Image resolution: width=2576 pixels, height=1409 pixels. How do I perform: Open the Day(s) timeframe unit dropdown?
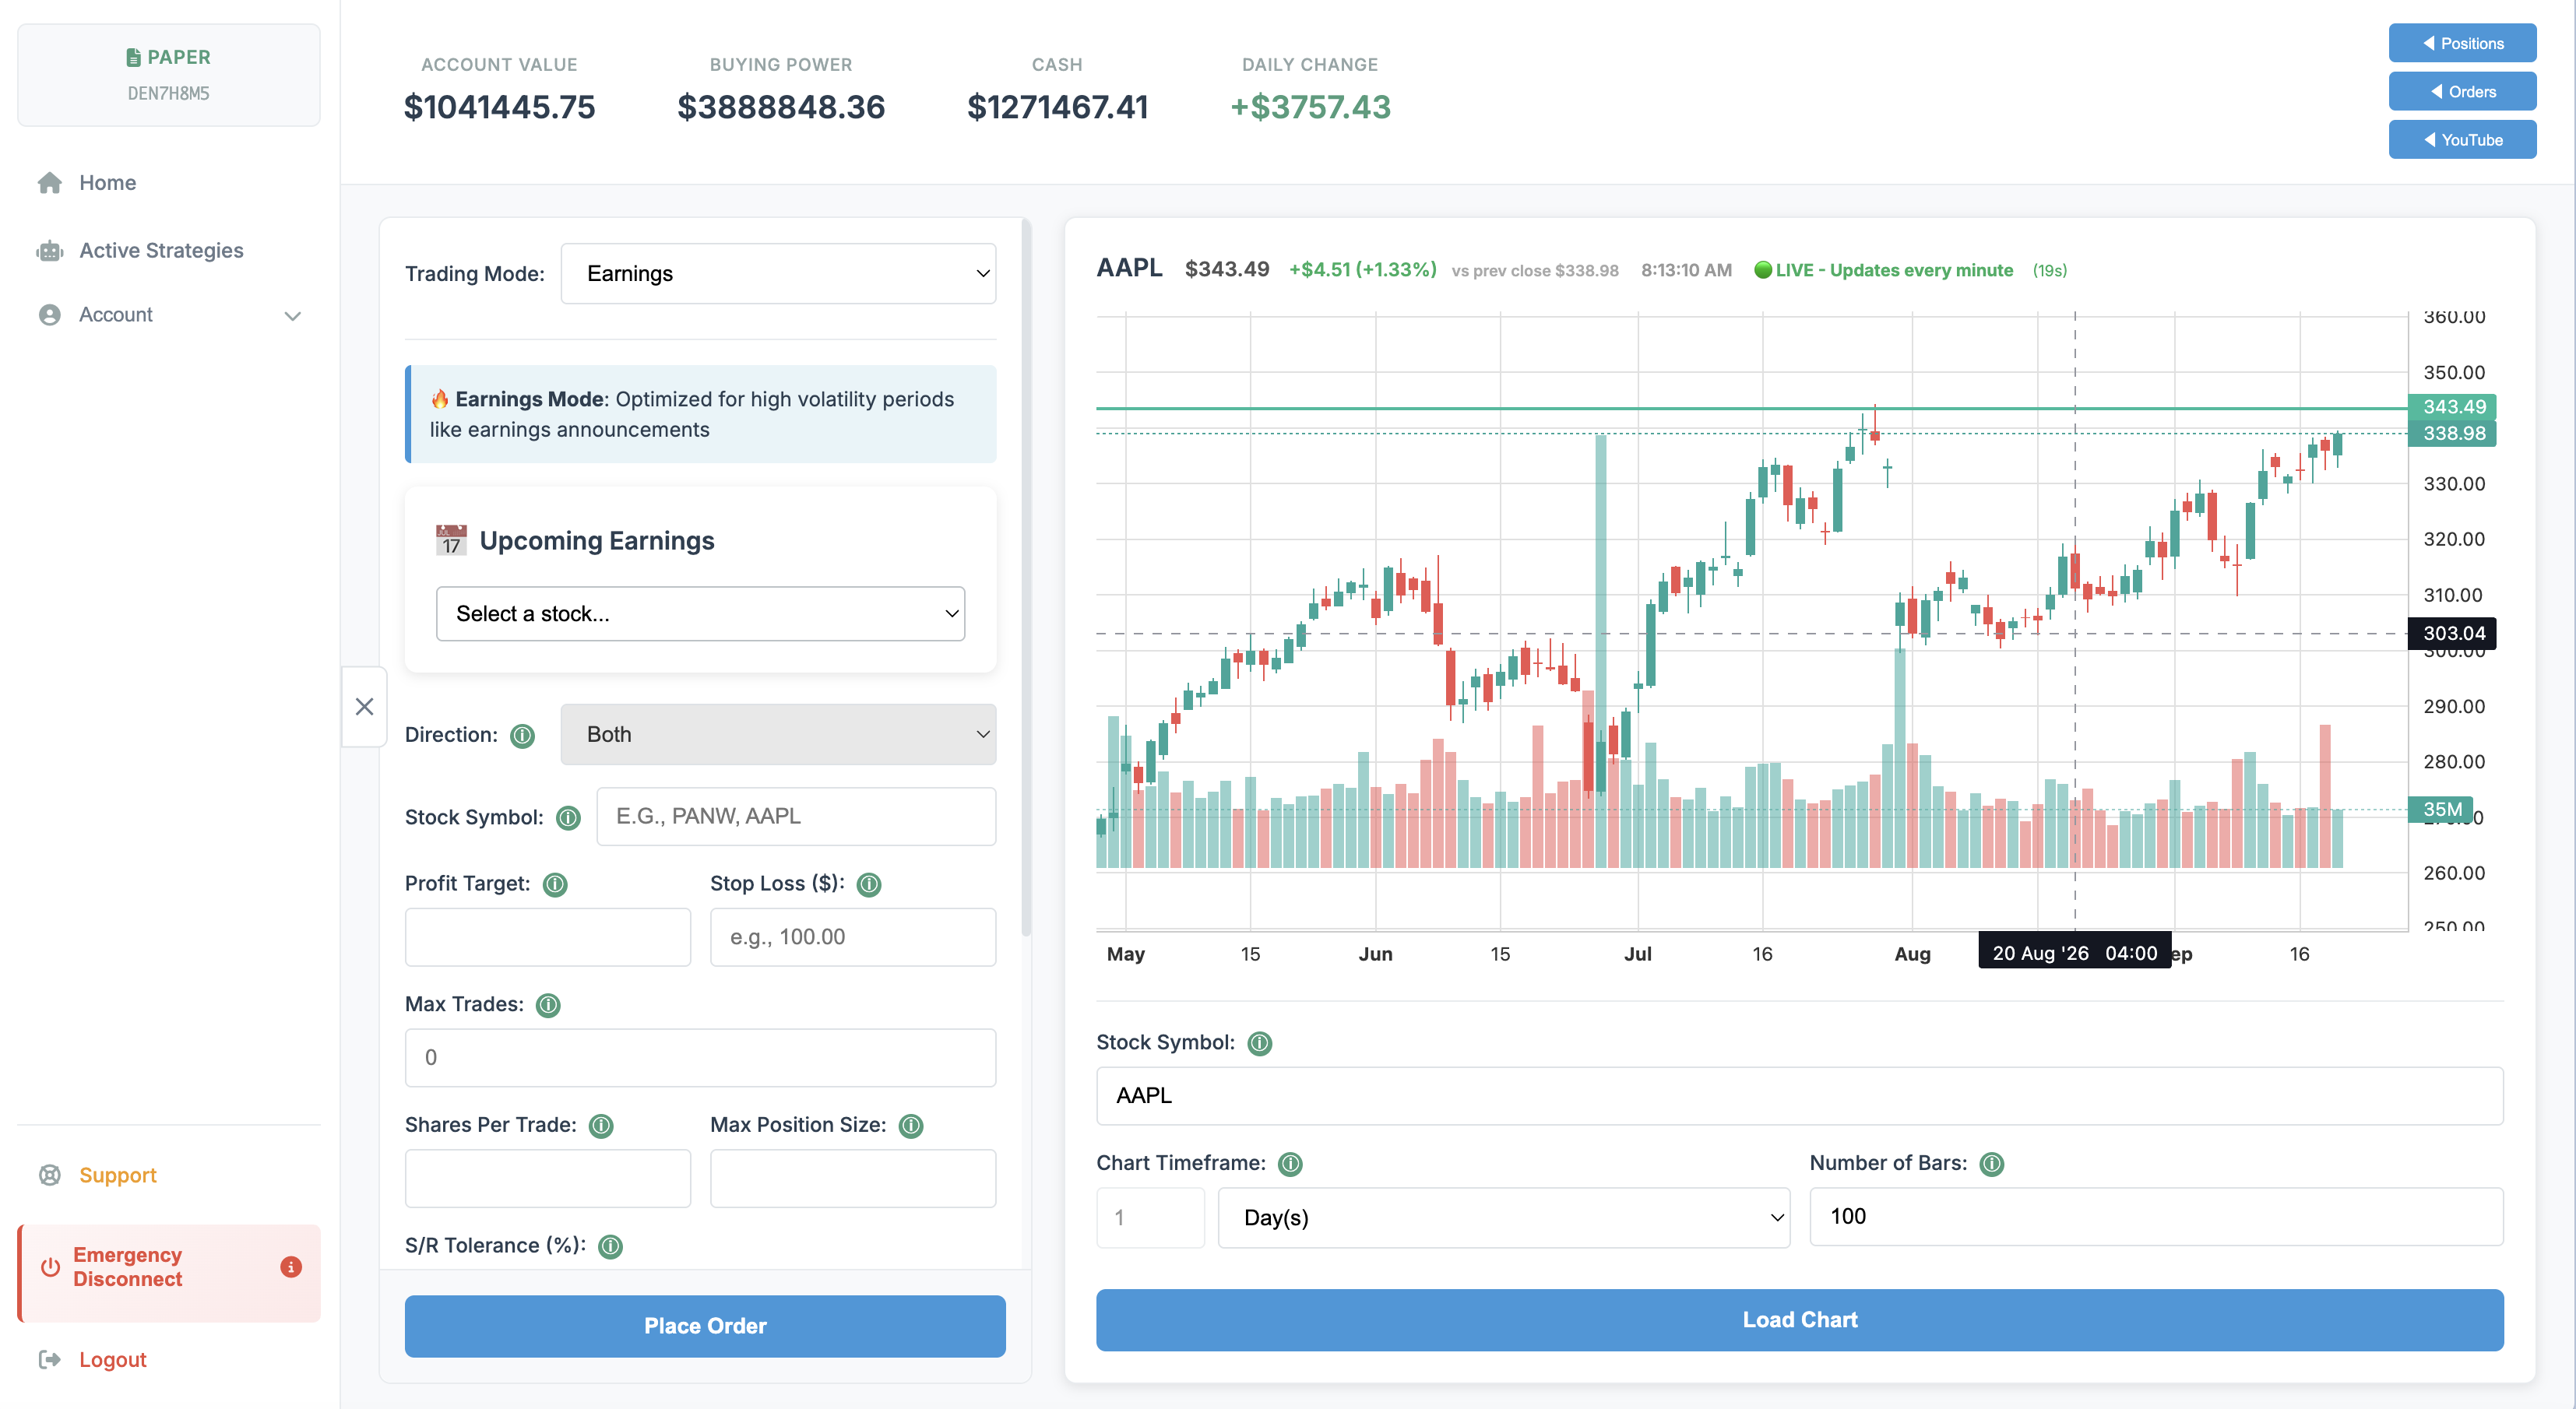[1504, 1218]
